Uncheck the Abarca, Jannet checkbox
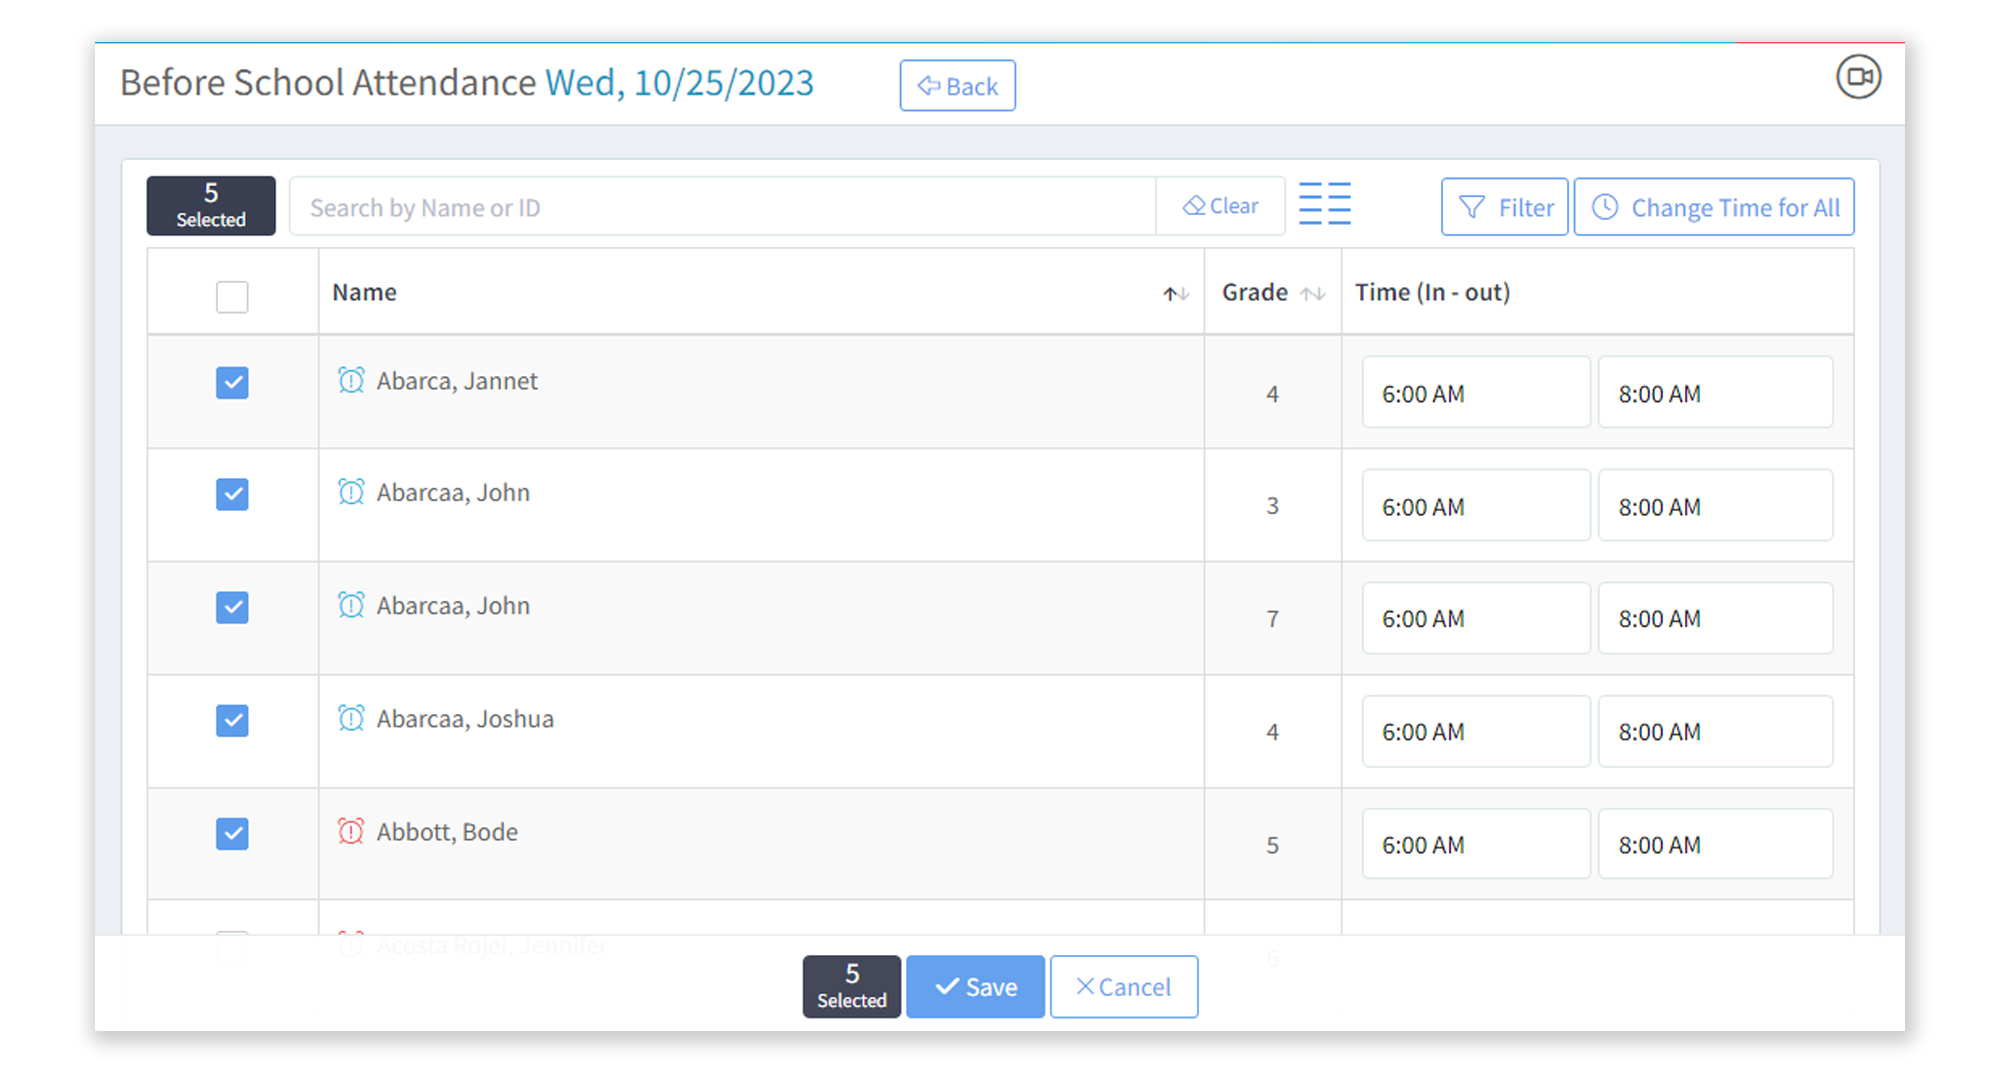Screen dimensions: 2000x1073 (x=232, y=383)
